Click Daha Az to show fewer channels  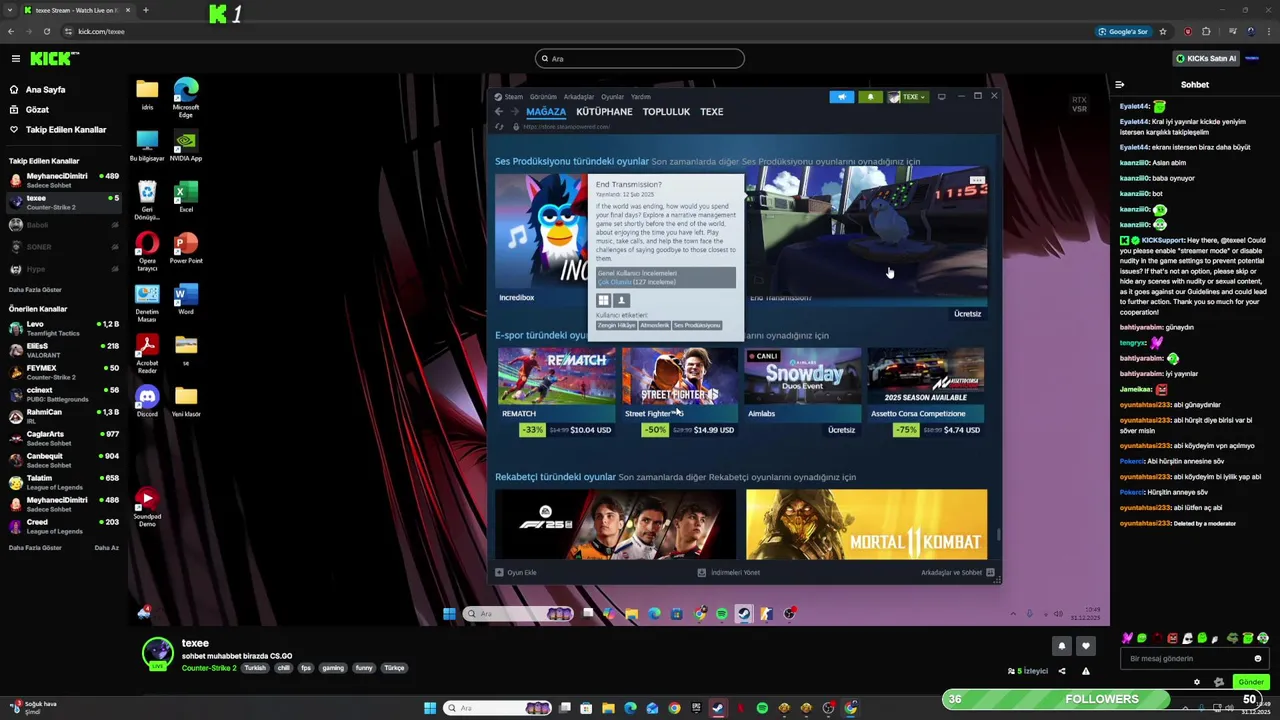(x=106, y=548)
